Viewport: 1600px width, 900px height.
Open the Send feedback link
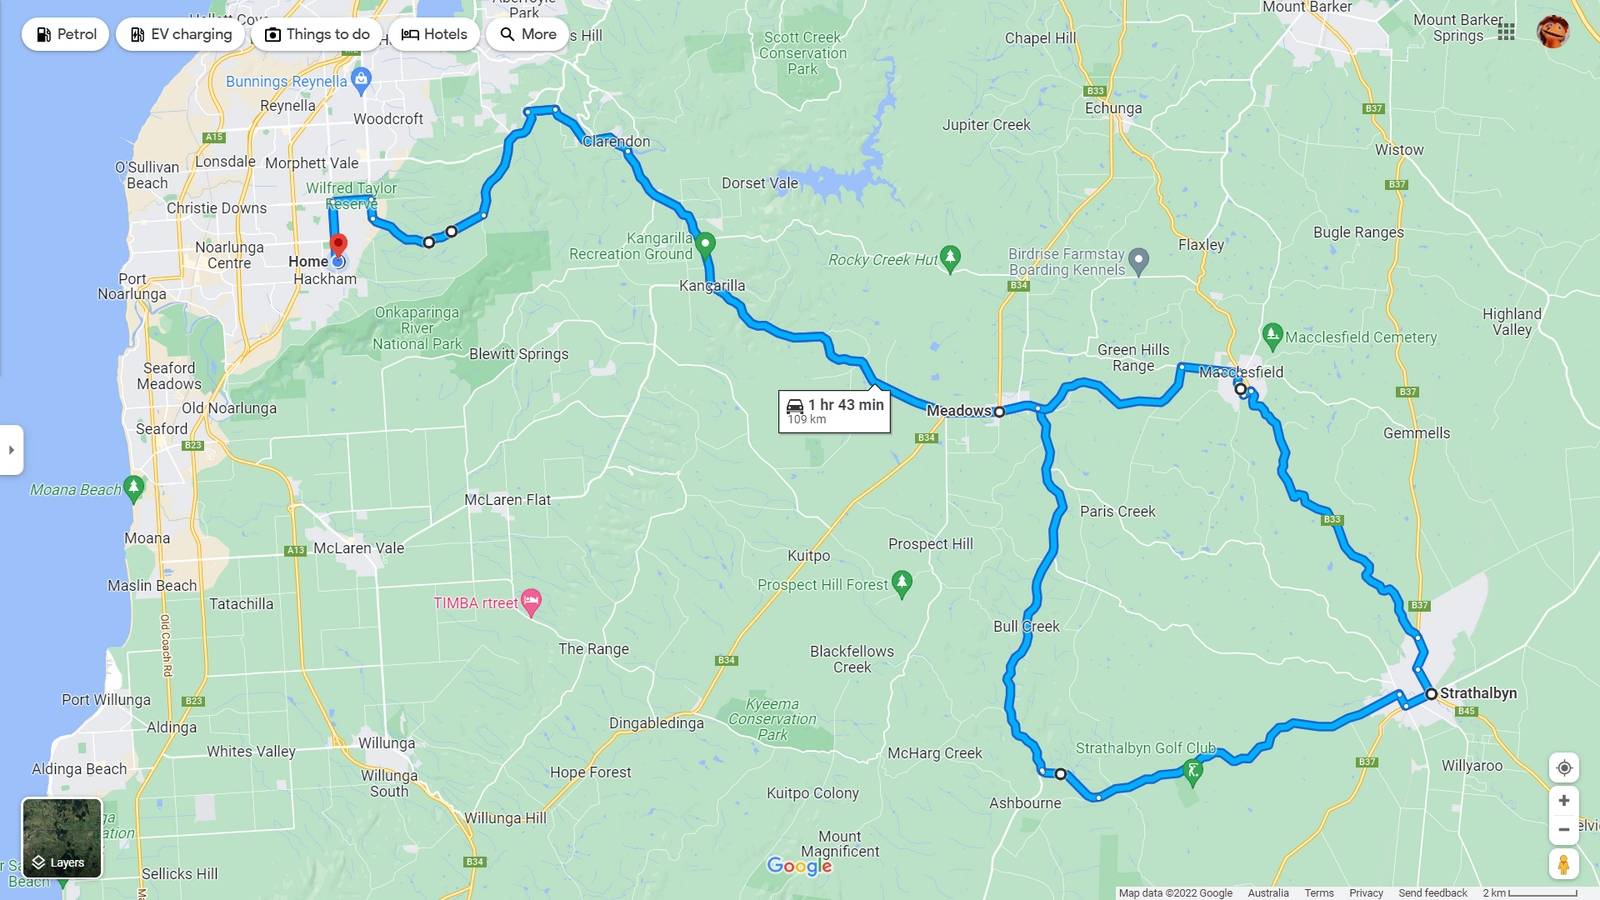(x=1433, y=893)
